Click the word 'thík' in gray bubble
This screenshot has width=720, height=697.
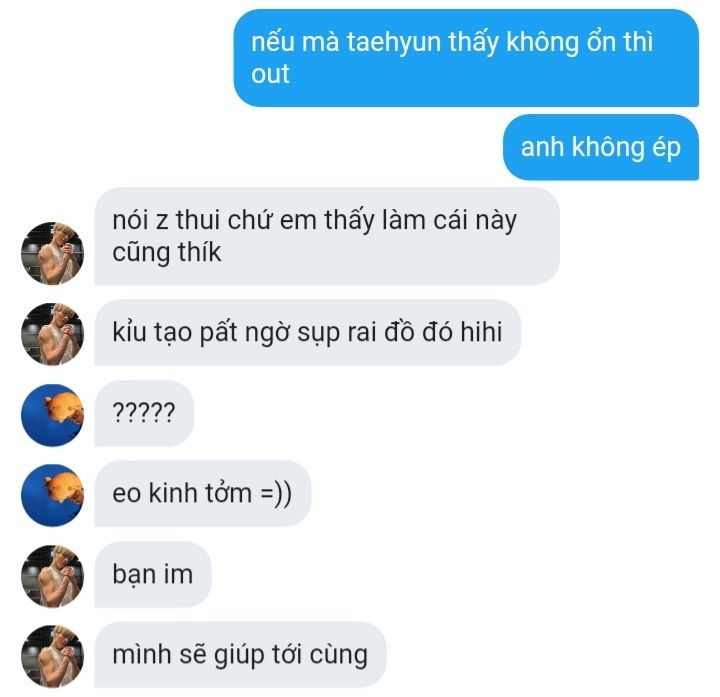coord(199,252)
